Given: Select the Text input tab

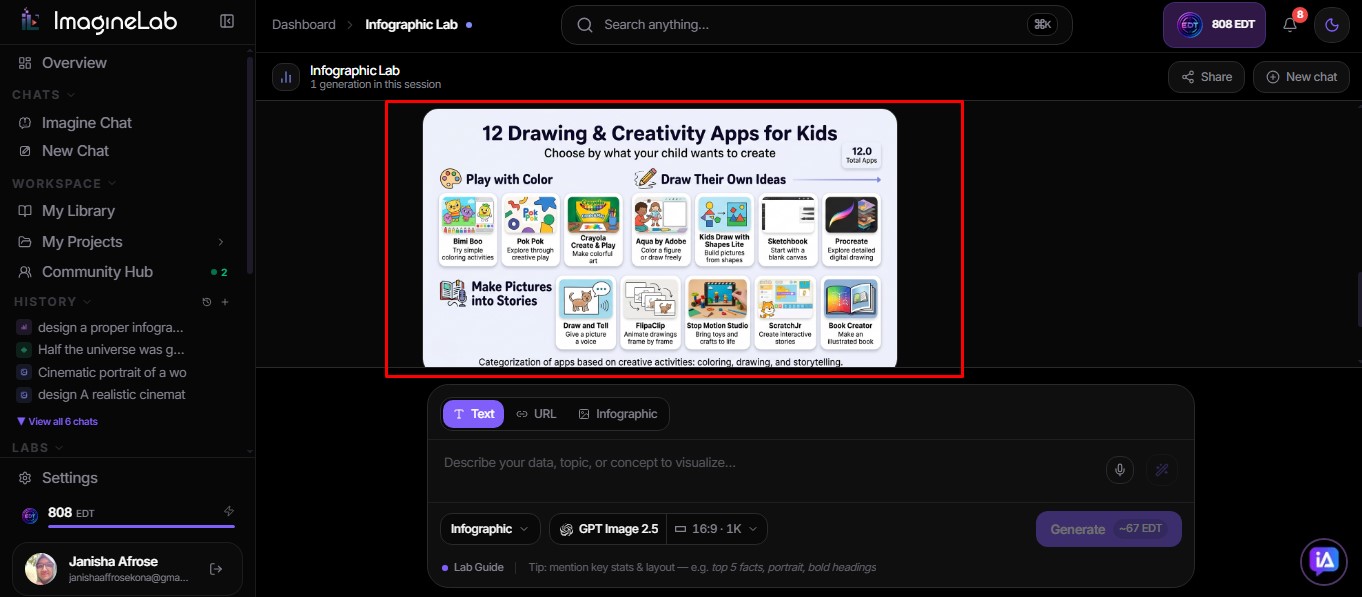Looking at the screenshot, I should click(x=474, y=414).
